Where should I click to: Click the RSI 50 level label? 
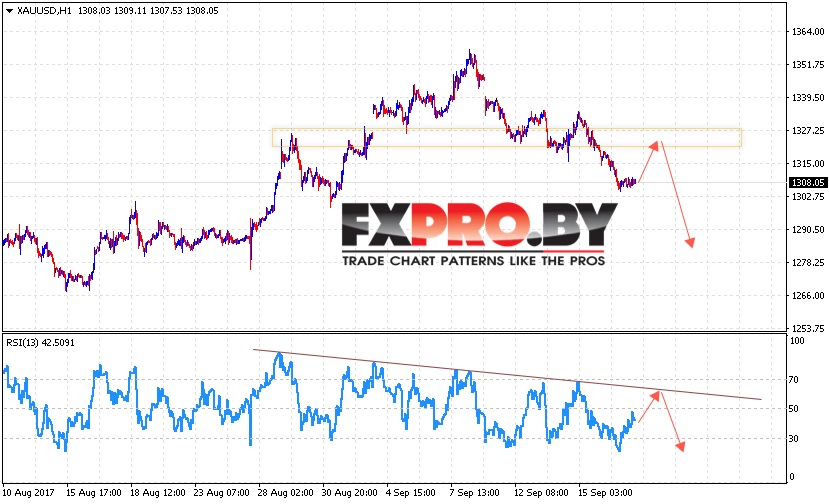[794, 409]
